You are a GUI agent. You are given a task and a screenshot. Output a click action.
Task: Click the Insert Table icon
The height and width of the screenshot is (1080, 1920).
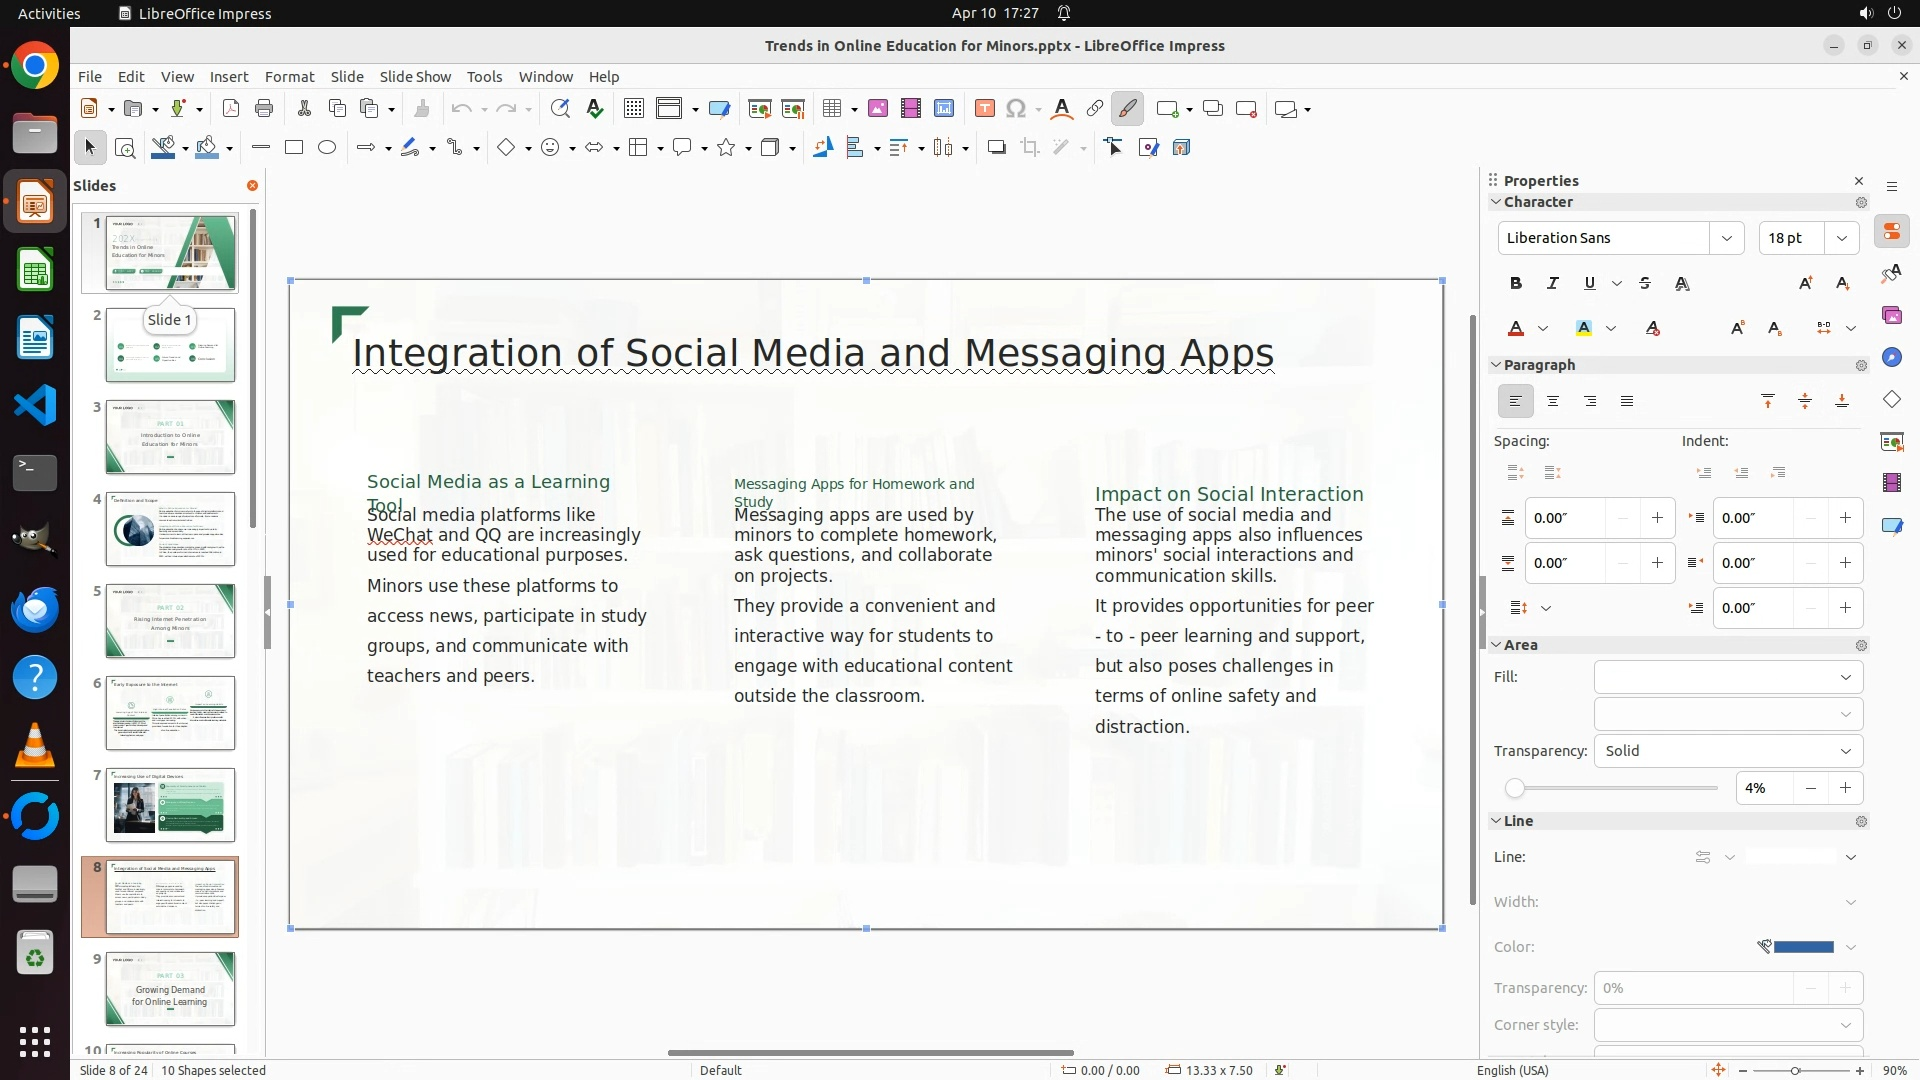[832, 109]
